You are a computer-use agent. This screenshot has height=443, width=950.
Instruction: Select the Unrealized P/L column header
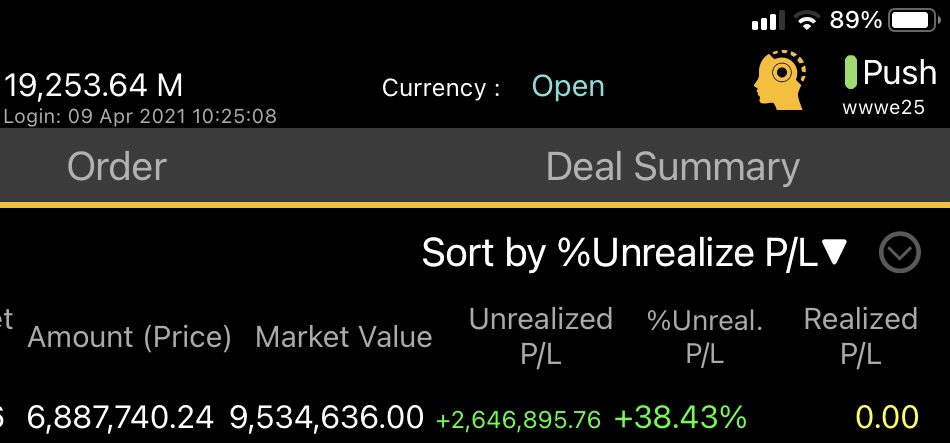[541, 336]
